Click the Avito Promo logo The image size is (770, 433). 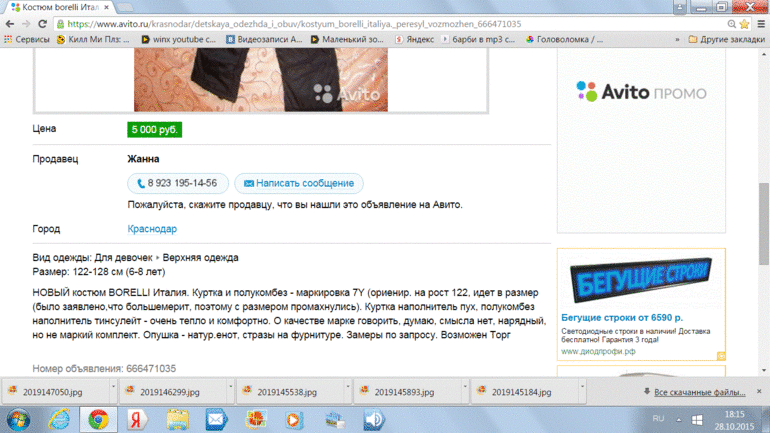point(627,92)
